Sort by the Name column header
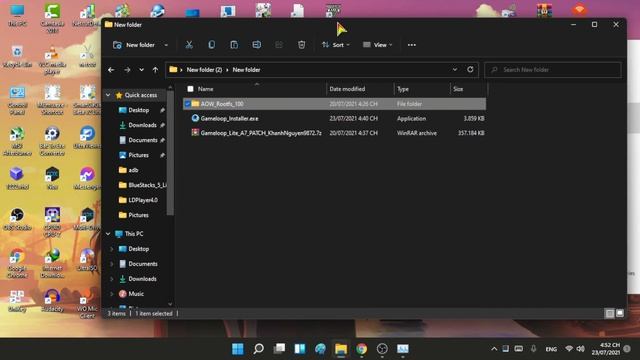Screen dimensions: 640x360 click(205, 89)
